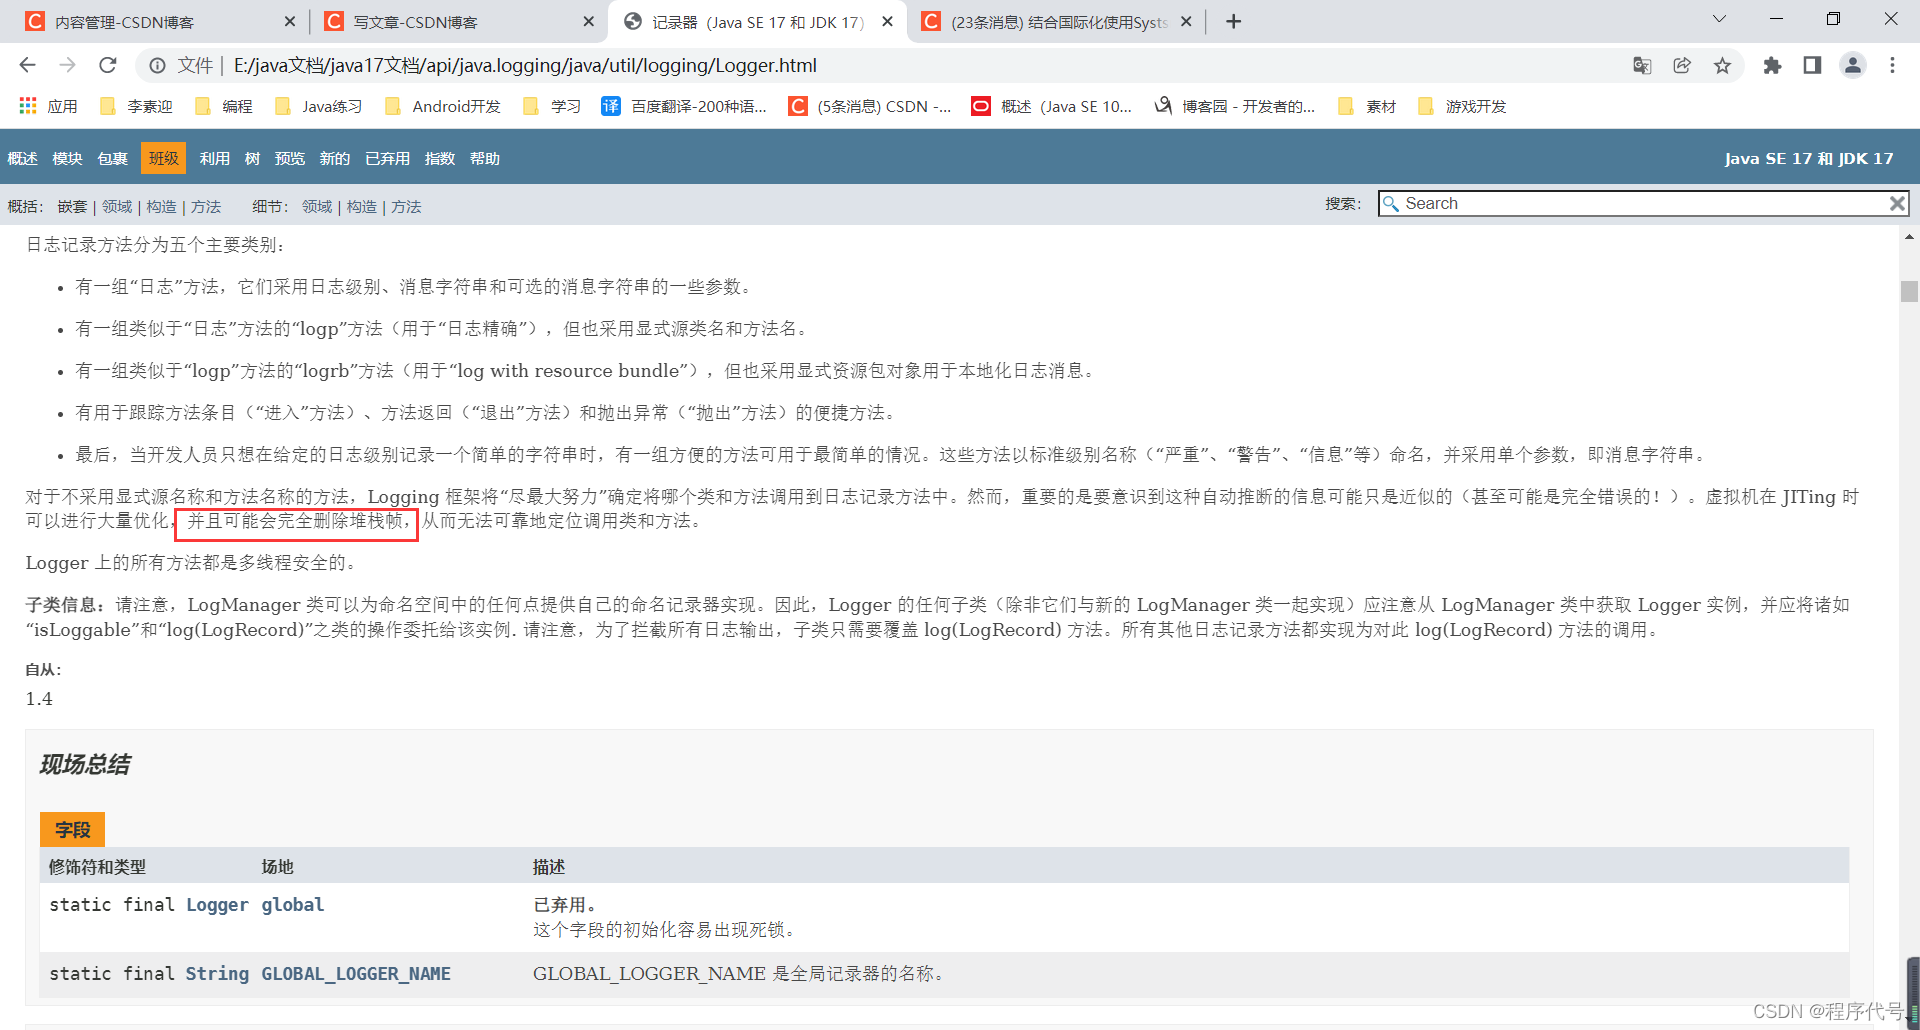1920x1030 pixels.
Task: Open the user profile avatar
Action: tap(1853, 65)
